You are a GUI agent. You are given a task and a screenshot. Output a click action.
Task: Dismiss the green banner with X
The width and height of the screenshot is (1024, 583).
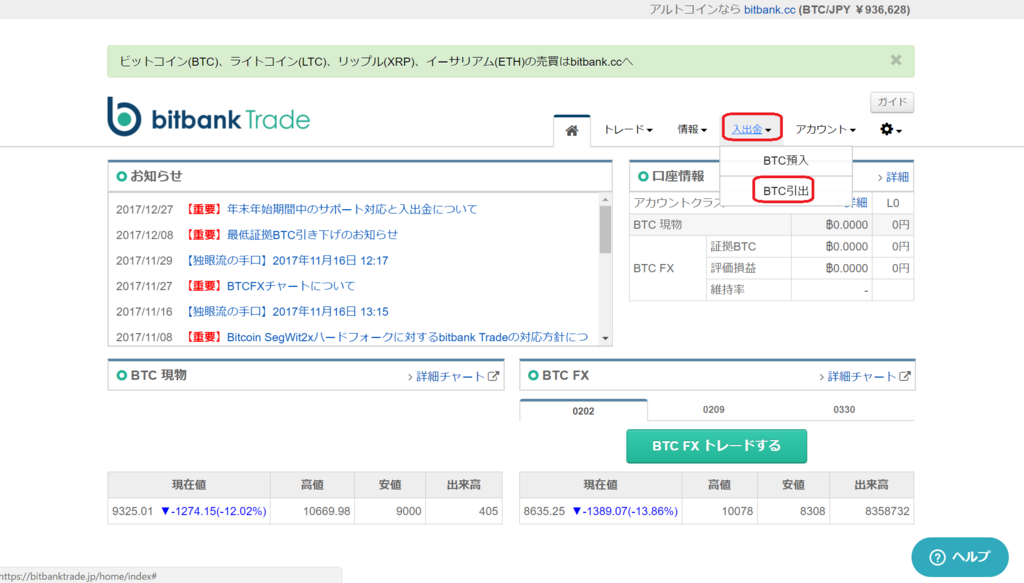pyautogui.click(x=896, y=60)
